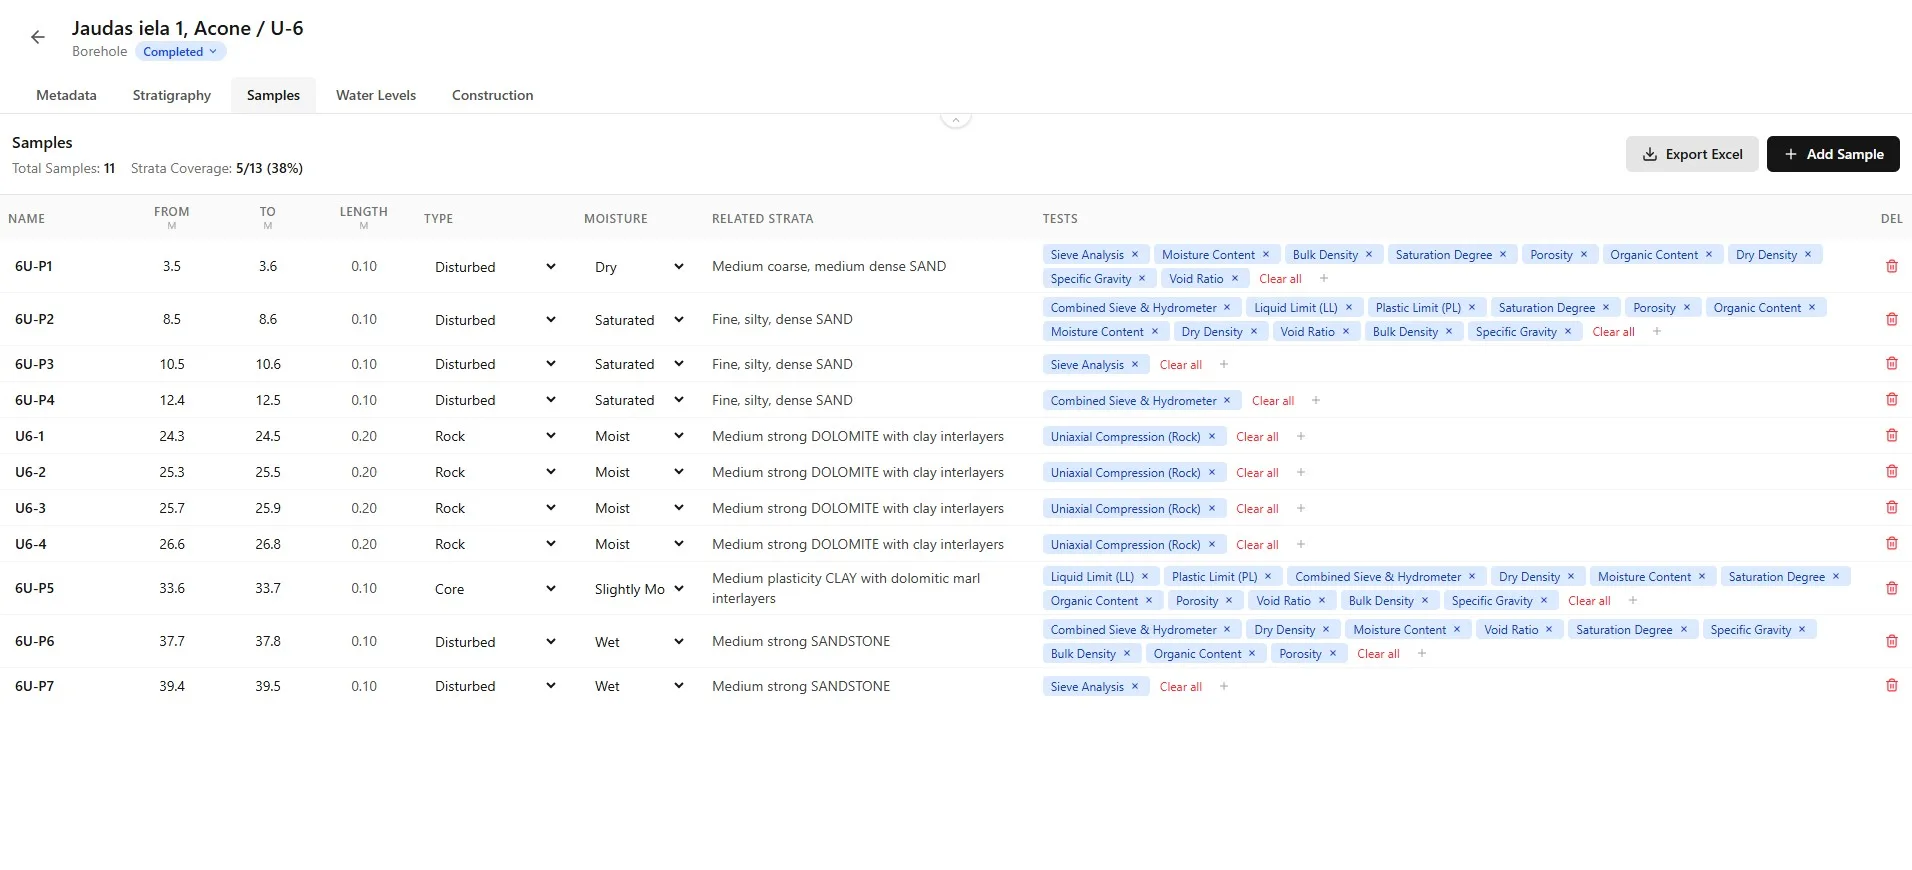Go to the Water Levels tab
The height and width of the screenshot is (870, 1912).
point(376,95)
